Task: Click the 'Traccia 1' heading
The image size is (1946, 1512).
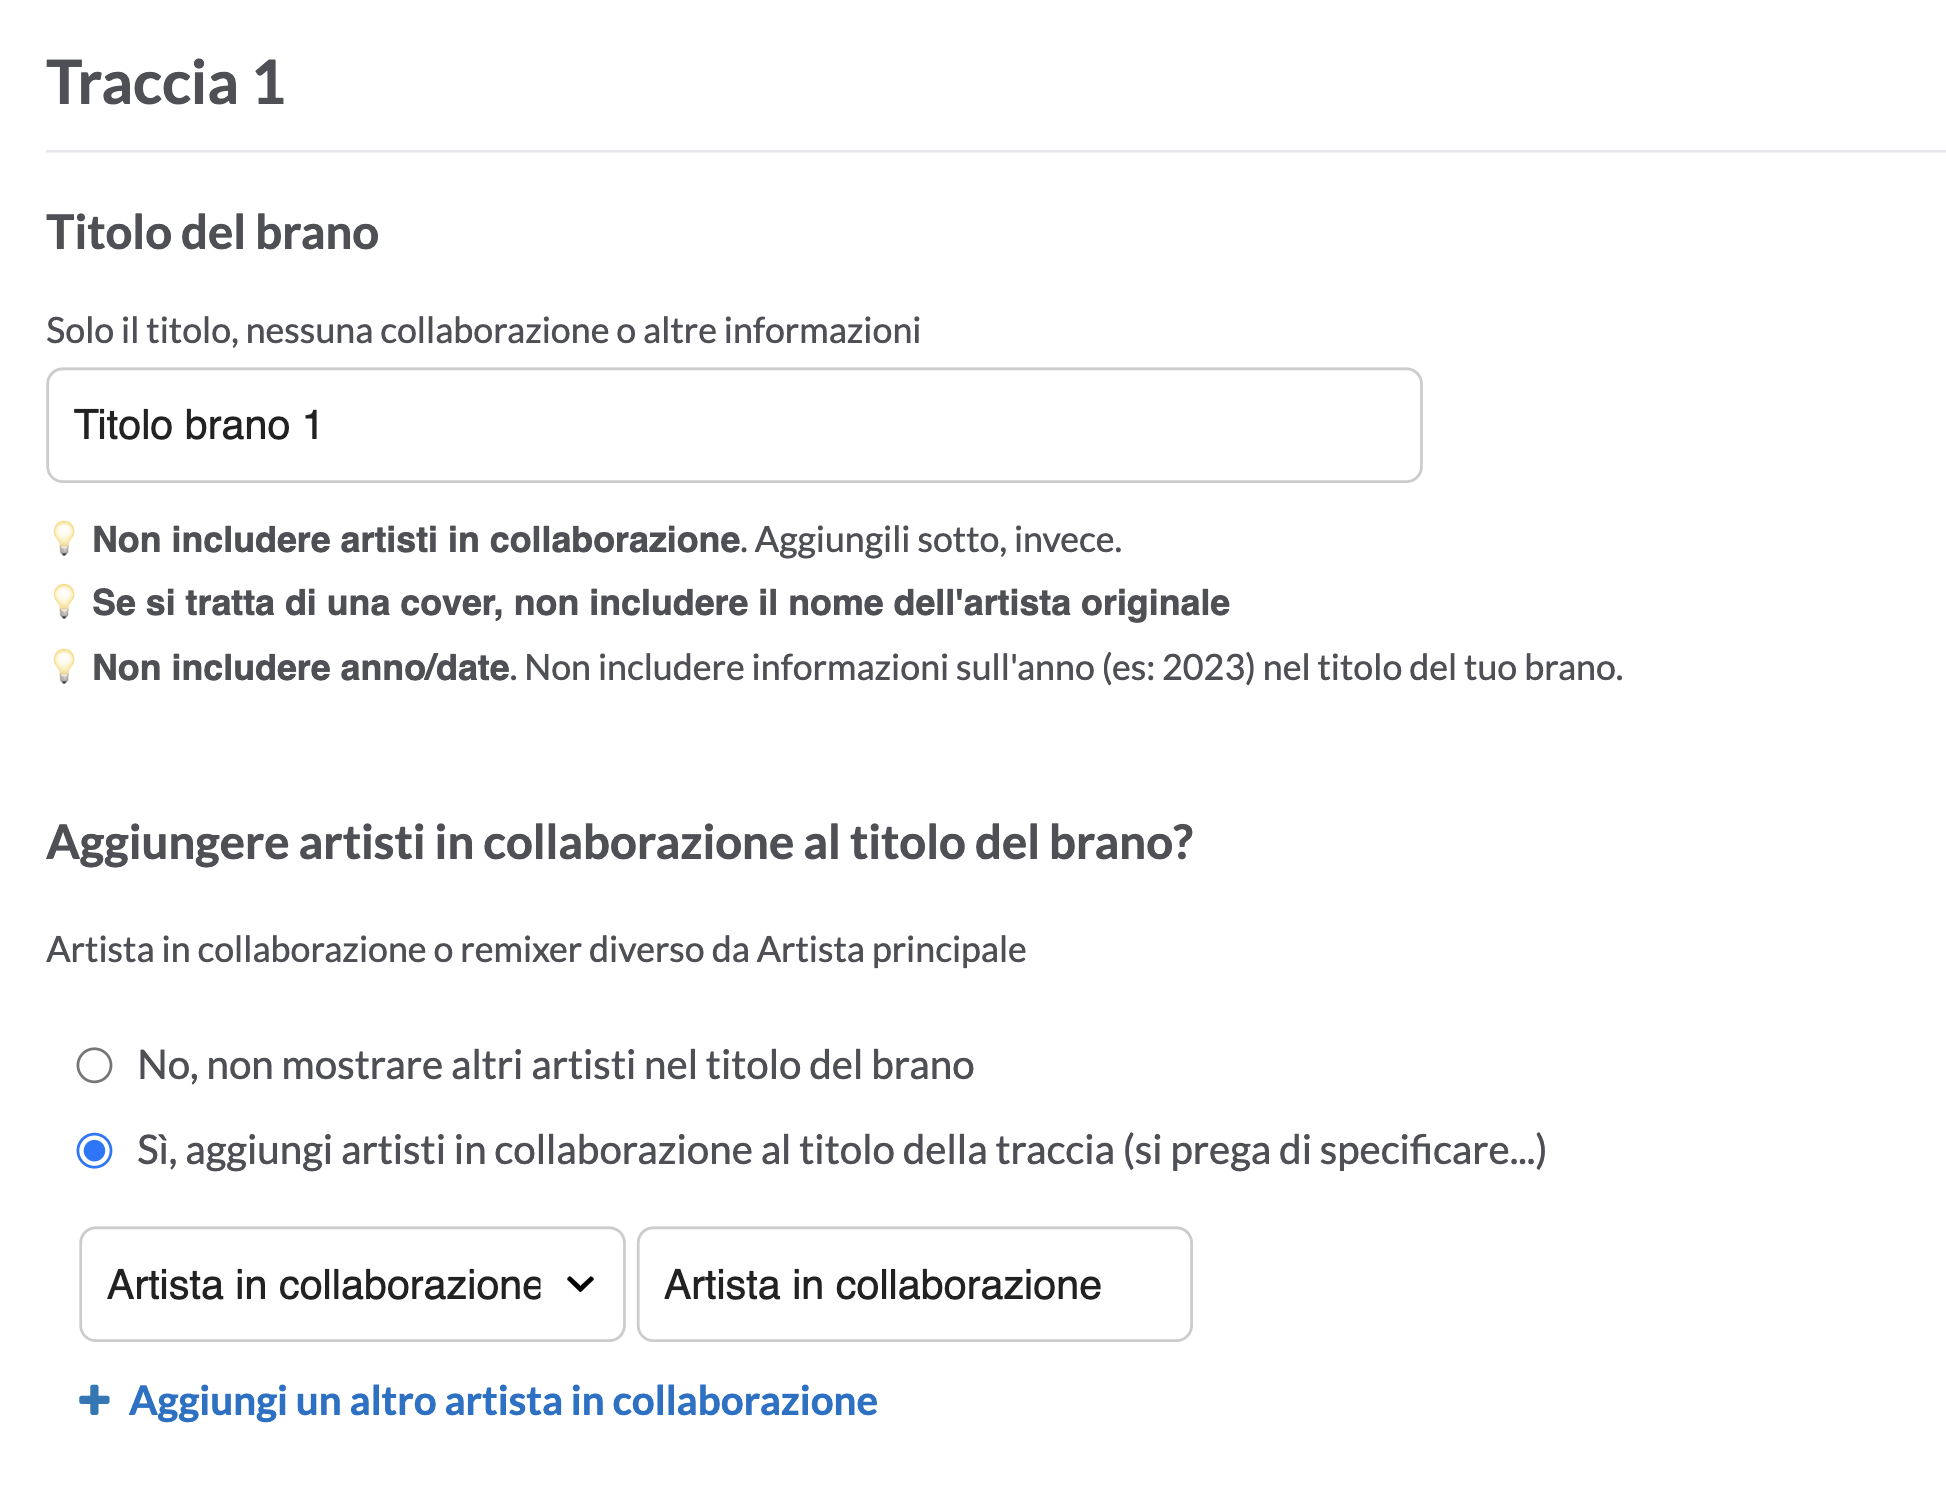Action: [166, 82]
